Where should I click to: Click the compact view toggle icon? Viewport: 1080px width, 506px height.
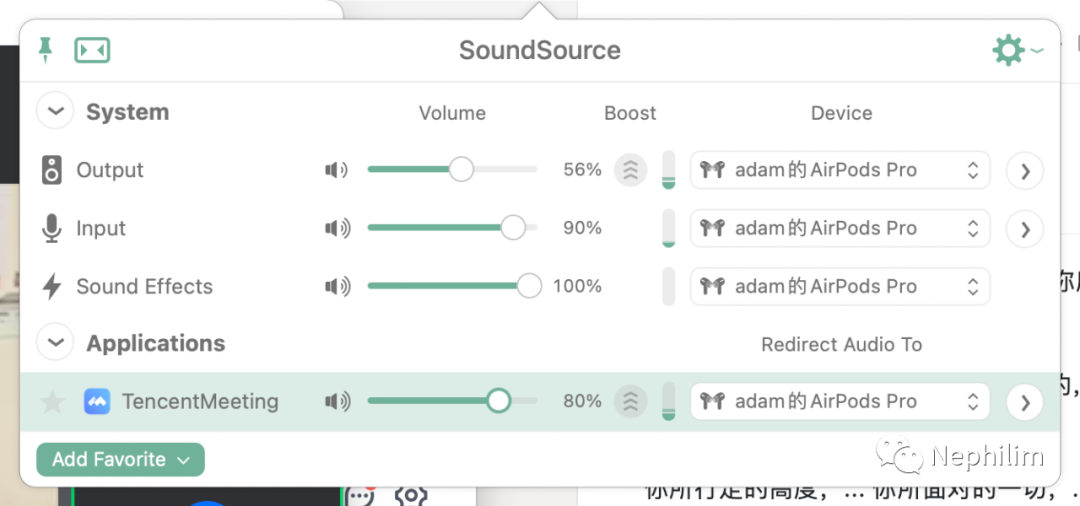92,50
